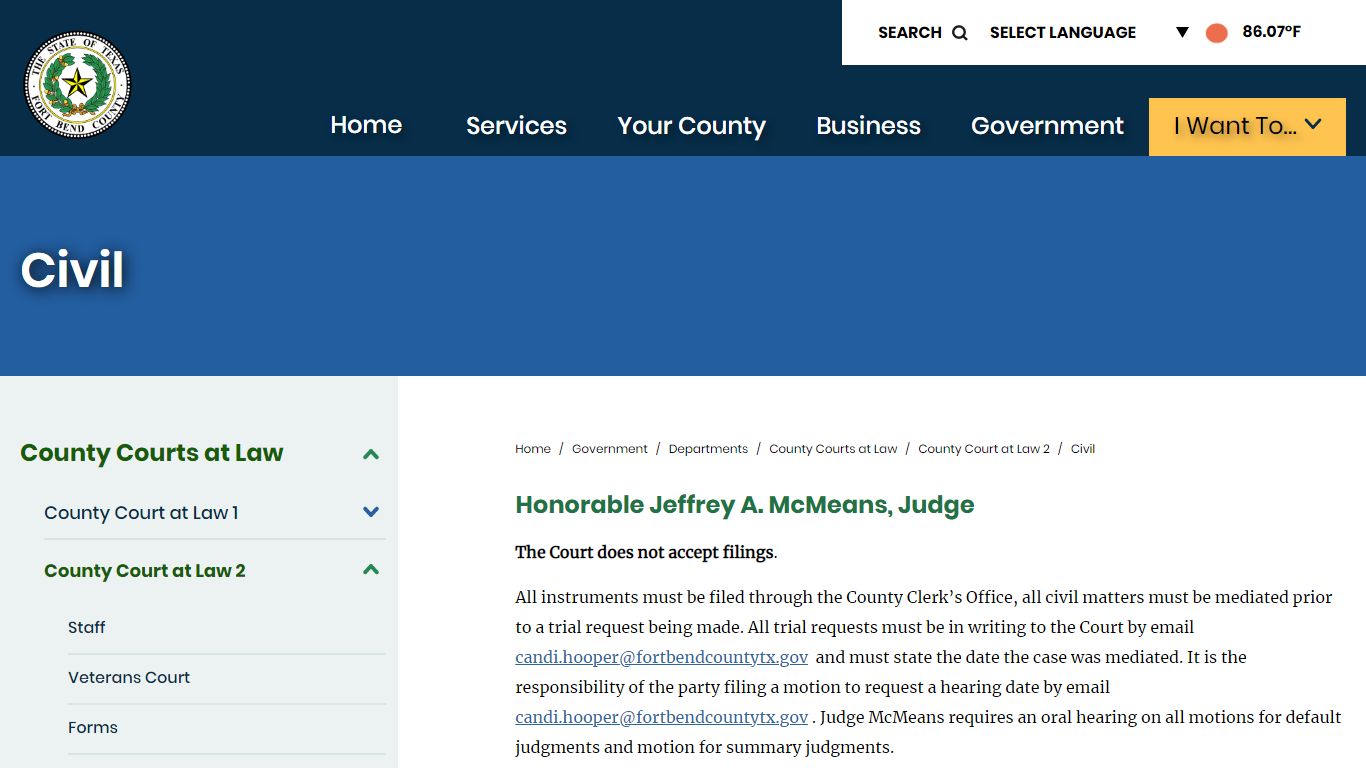
Task: Click the Civil breadcrumb item
Action: pos(1083,449)
